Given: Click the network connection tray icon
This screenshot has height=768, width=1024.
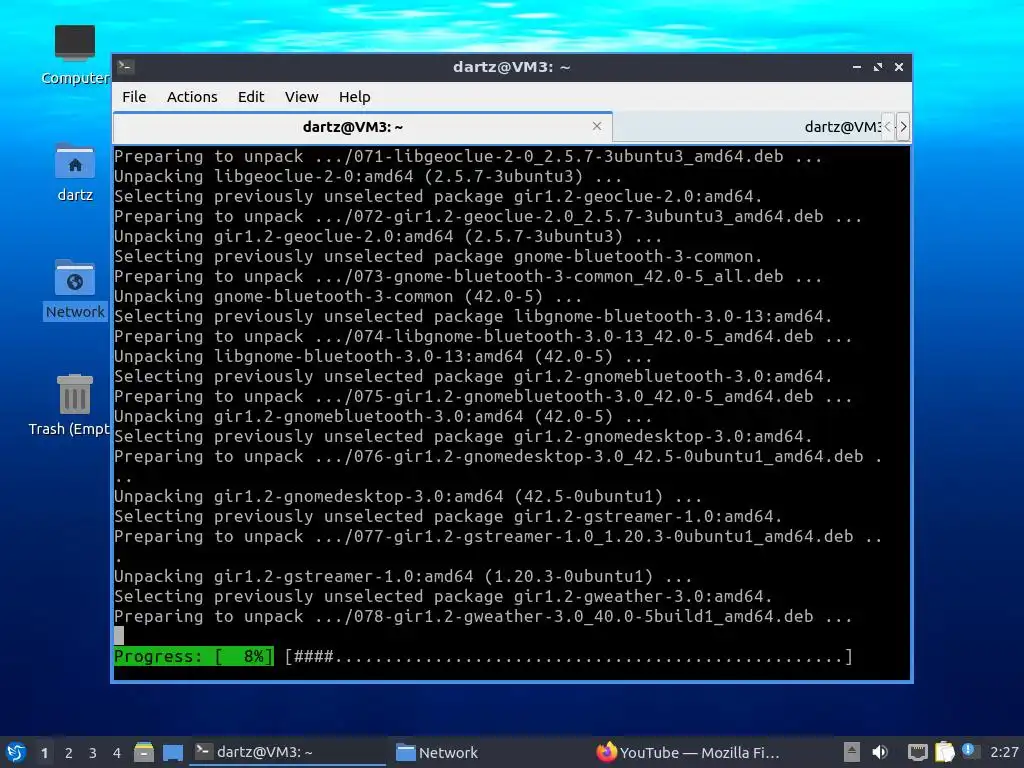Looking at the screenshot, I should coord(918,753).
